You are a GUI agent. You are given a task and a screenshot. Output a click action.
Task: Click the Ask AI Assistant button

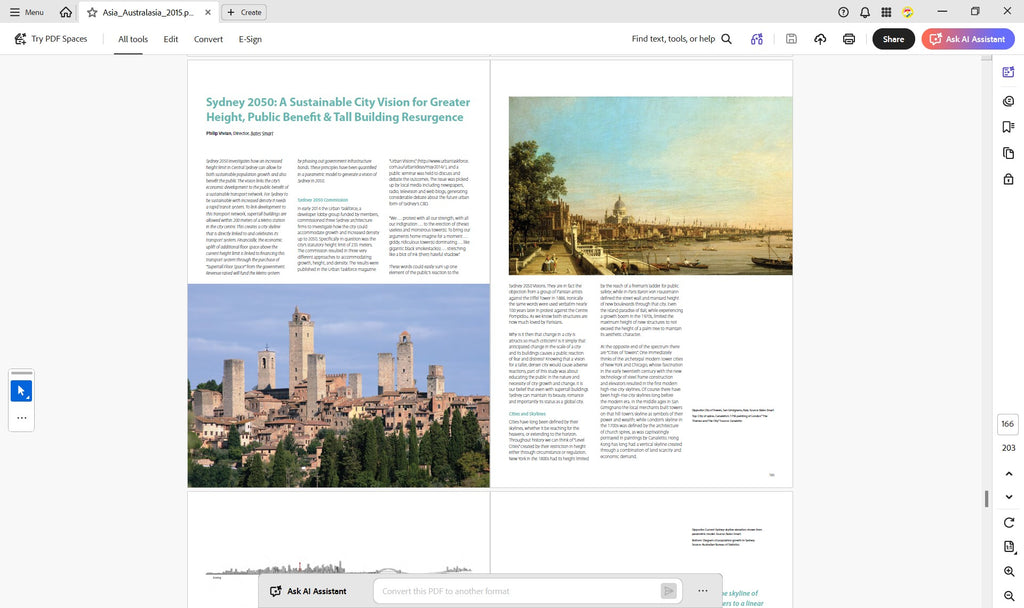968,39
